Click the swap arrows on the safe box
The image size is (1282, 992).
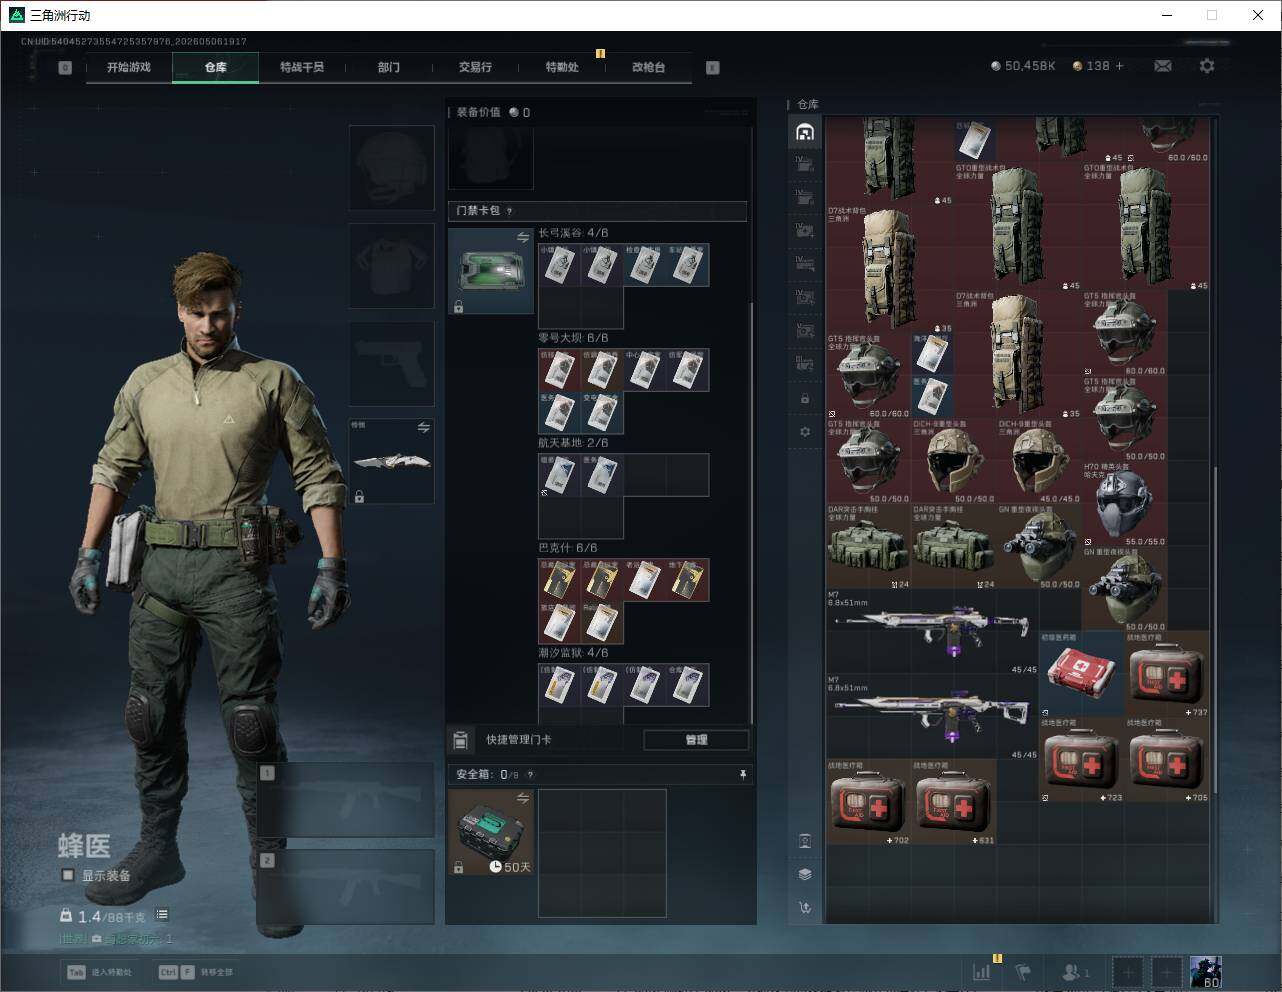click(x=523, y=798)
